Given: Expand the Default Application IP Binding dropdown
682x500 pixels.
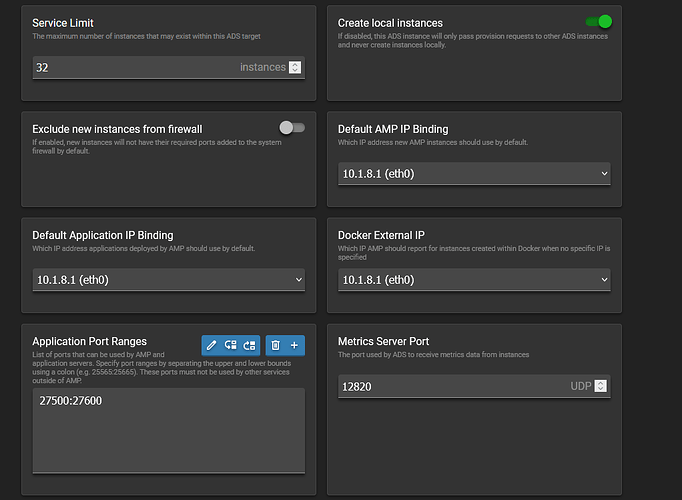Looking at the screenshot, I should [168, 280].
